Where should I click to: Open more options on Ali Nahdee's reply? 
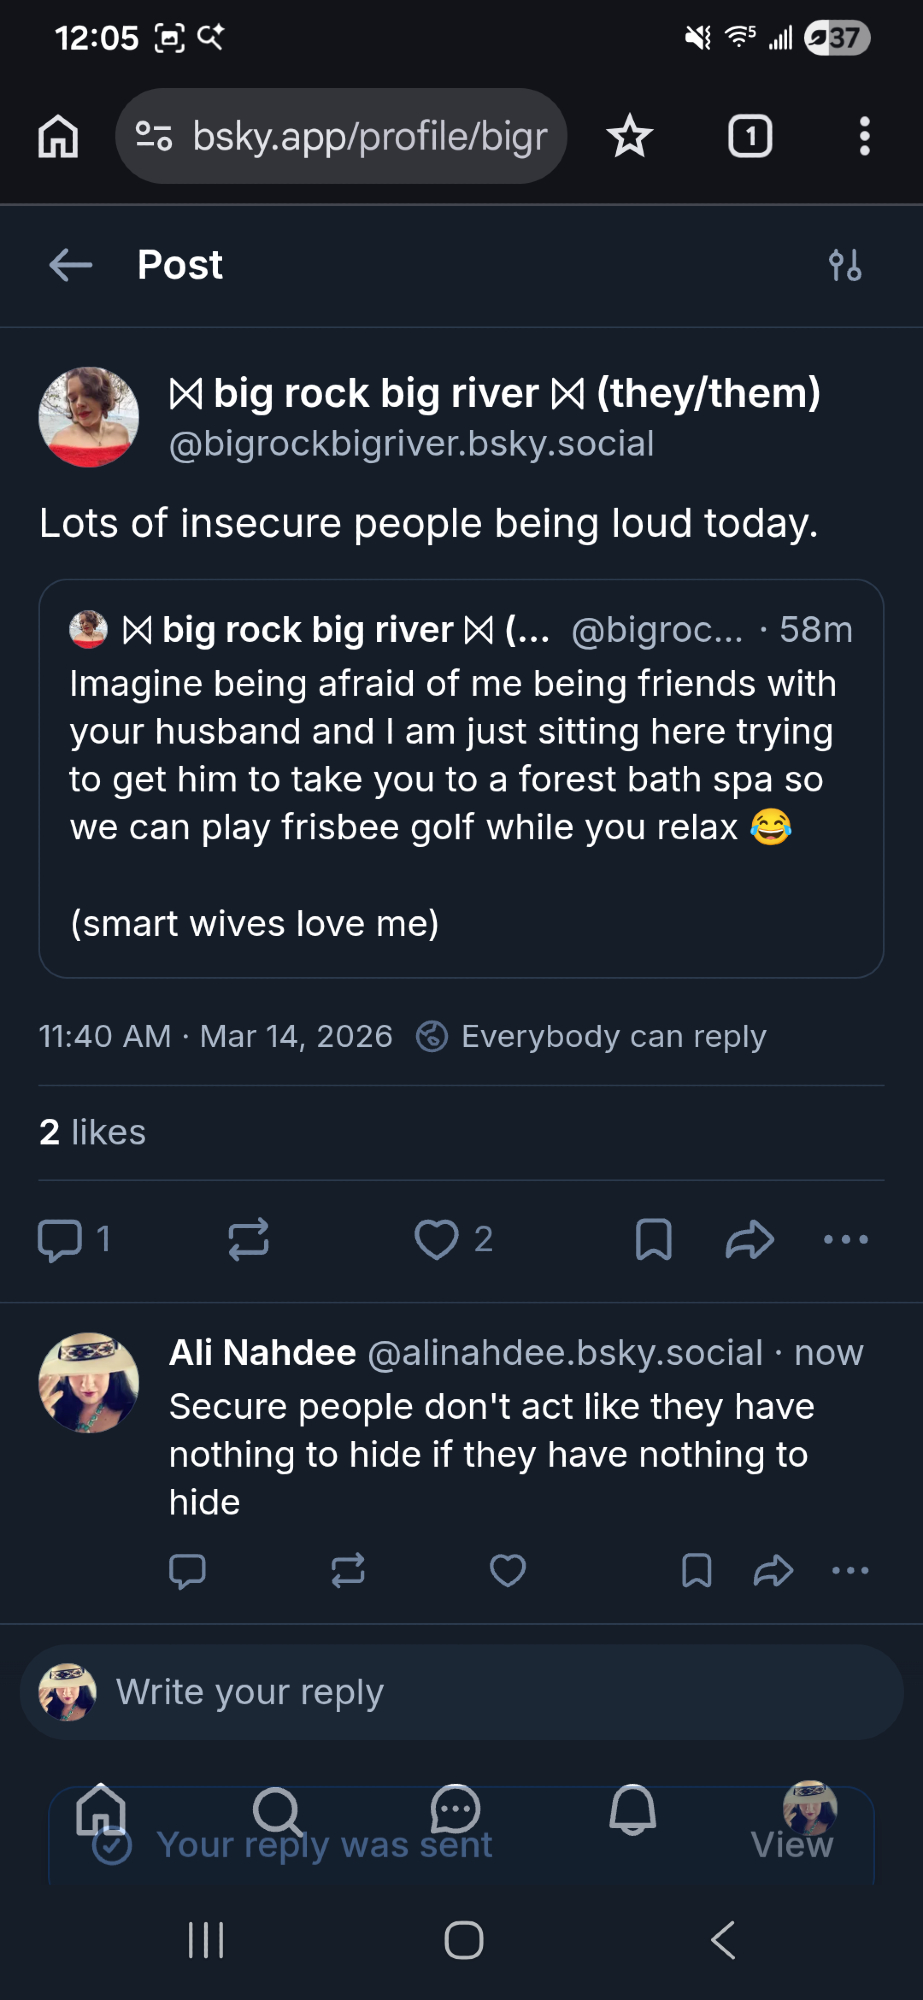(850, 1571)
